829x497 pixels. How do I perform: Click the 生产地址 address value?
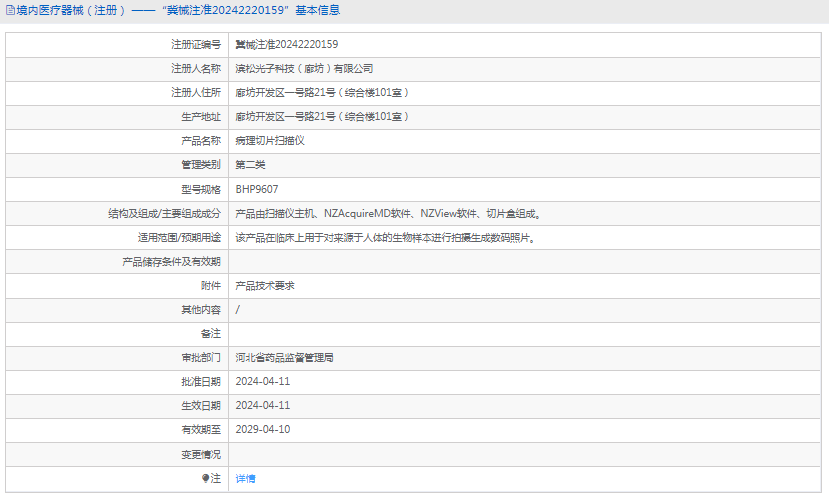322,117
